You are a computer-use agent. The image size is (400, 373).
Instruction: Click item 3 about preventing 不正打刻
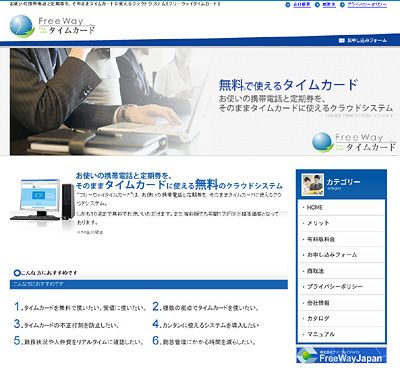click(x=66, y=324)
